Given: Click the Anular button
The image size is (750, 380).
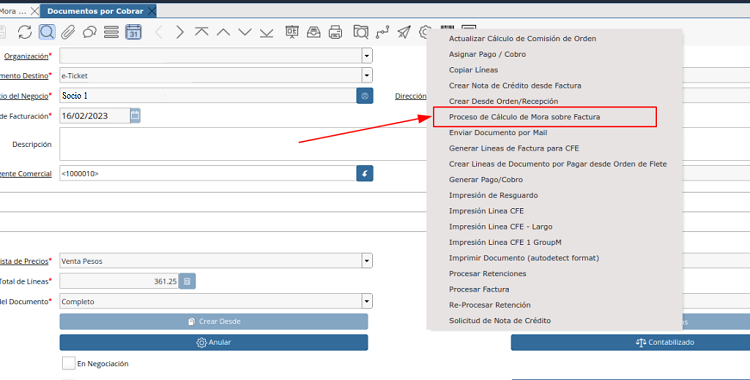Looking at the screenshot, I should point(213,342).
